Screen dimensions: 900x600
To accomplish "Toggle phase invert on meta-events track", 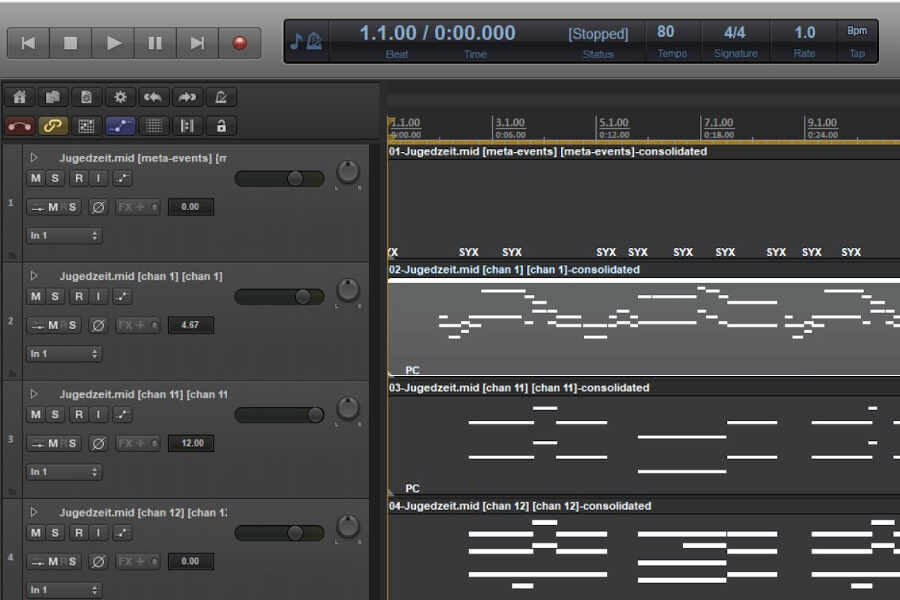I will pos(98,207).
